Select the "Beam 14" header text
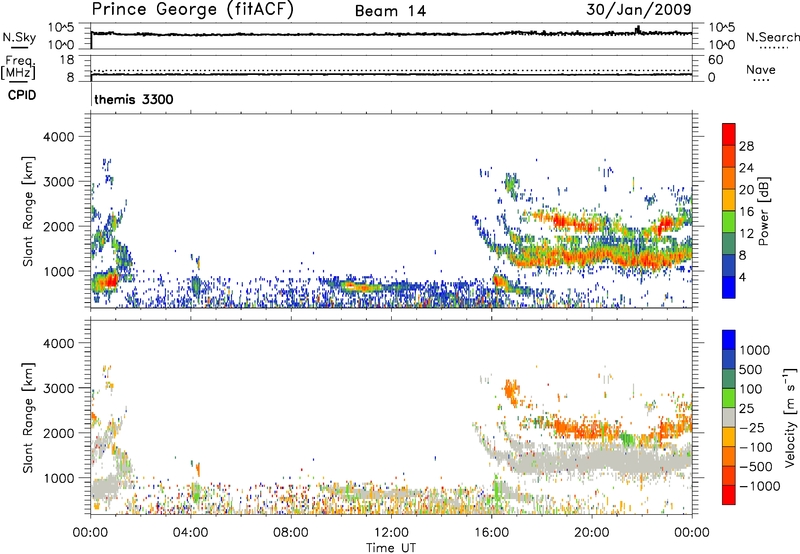This screenshot has width=800, height=554. 390,11
